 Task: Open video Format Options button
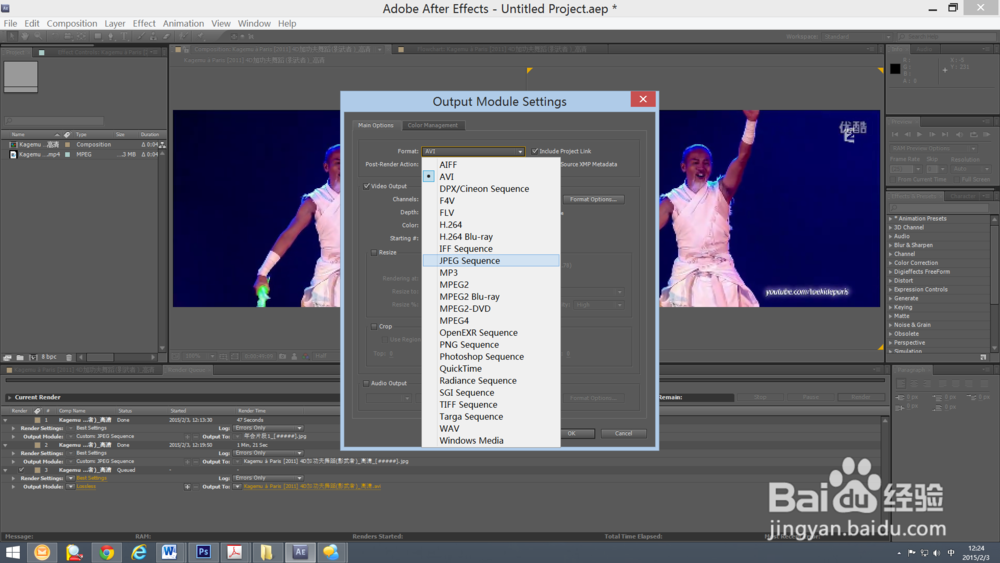coord(593,200)
